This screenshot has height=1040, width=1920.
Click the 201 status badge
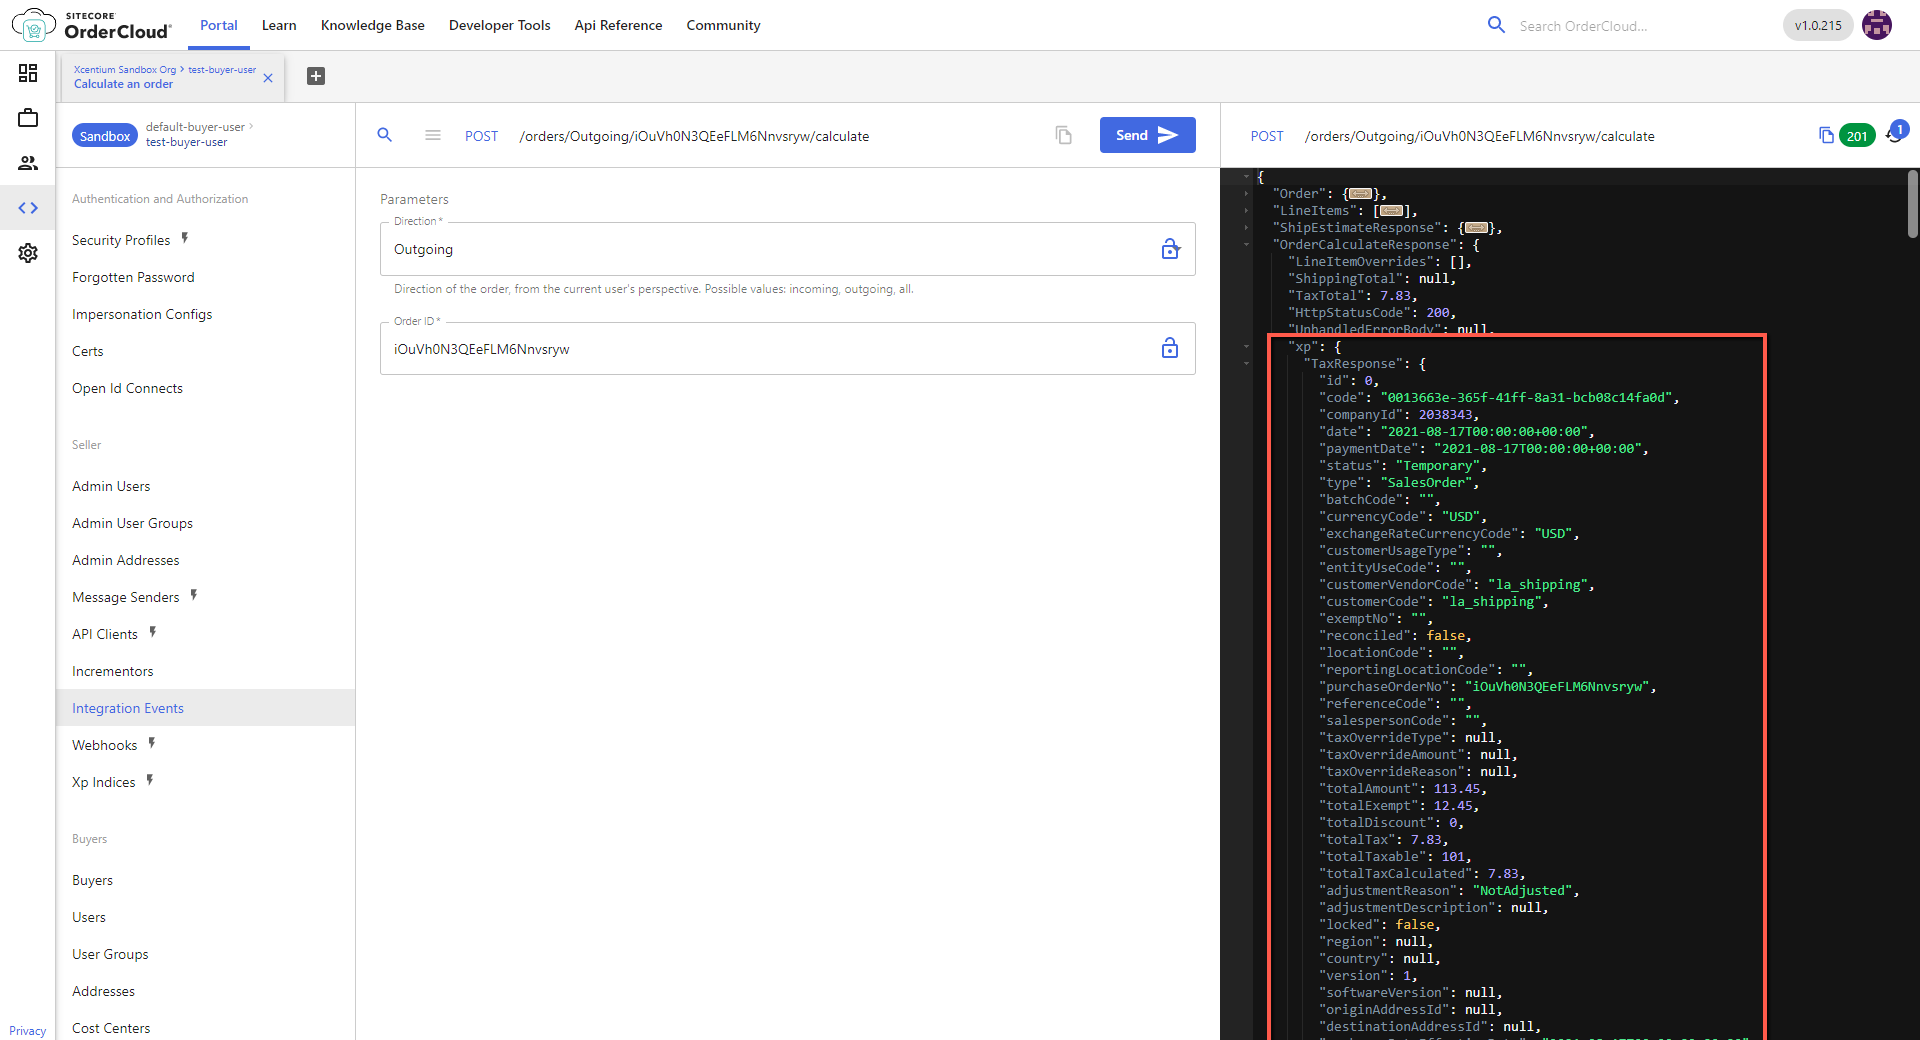click(x=1857, y=136)
